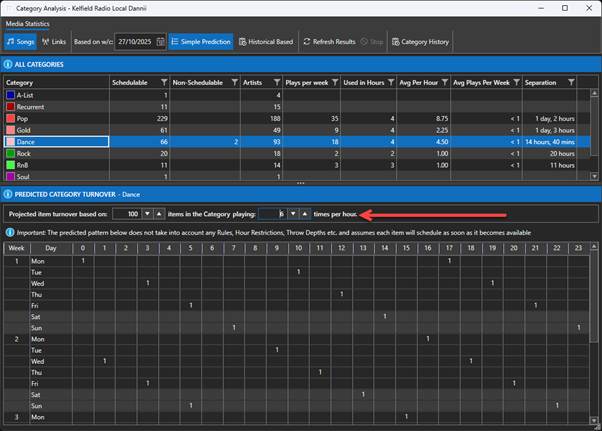
Task: Click the '1 day, 2 hours' separation cell
Action: coord(549,119)
